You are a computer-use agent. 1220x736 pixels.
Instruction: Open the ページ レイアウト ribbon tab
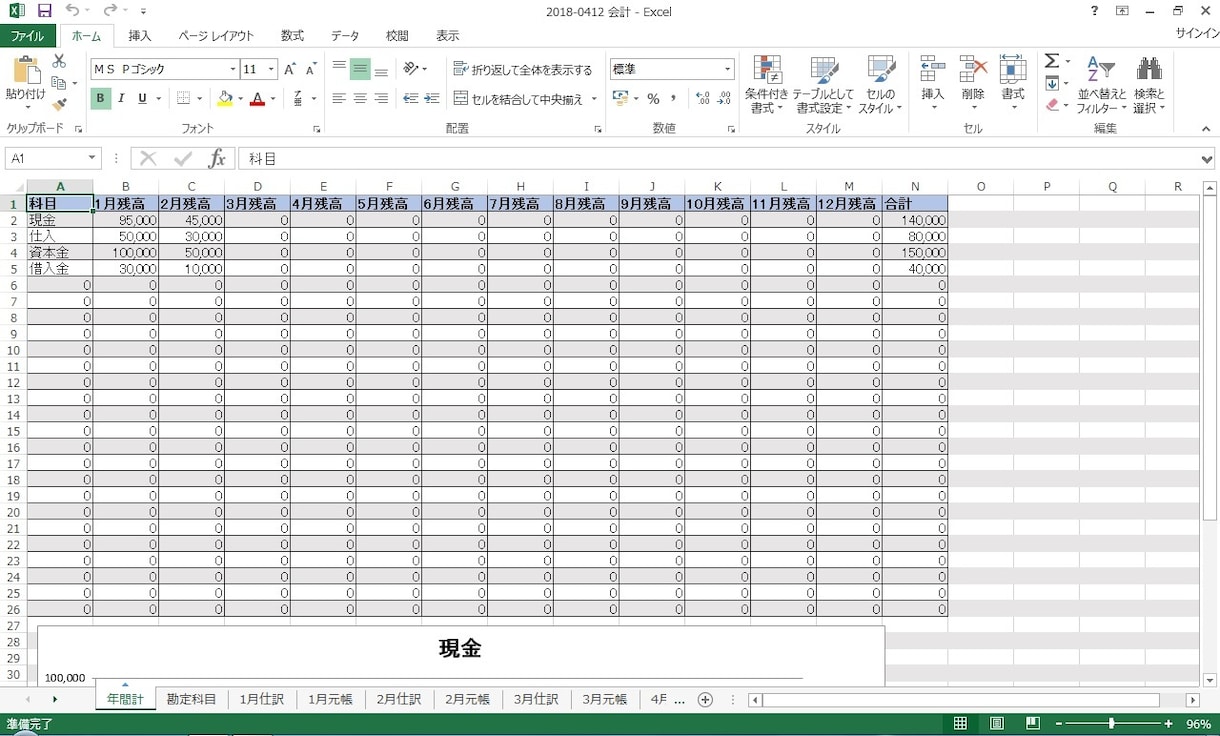click(x=216, y=35)
